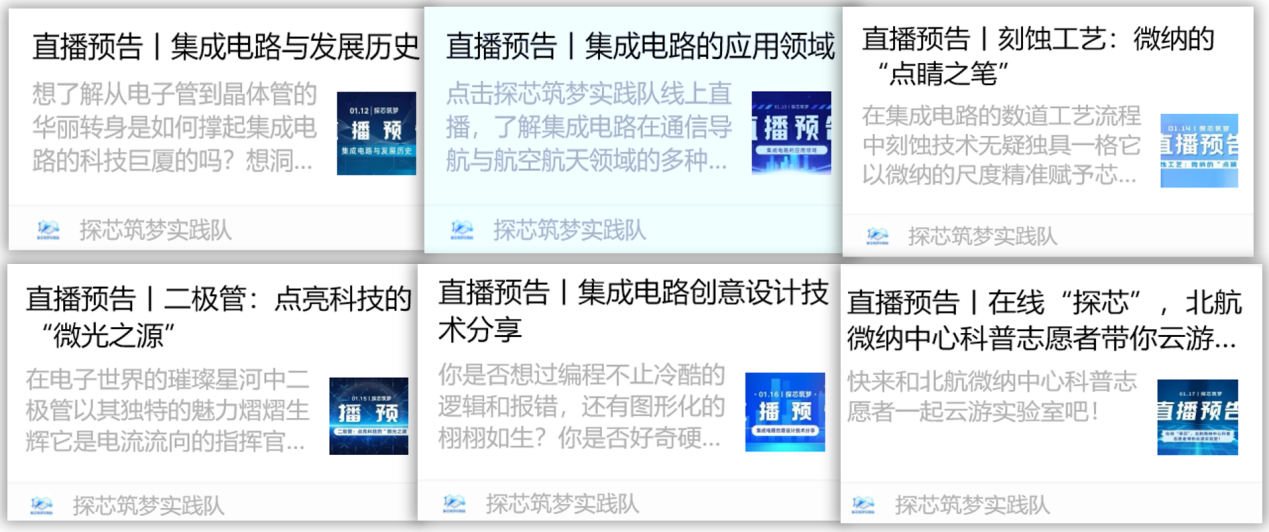This screenshot has height=532, width=1269.
Task: Select the 01.15 二极管 preview thumbnail
Action: click(369, 415)
